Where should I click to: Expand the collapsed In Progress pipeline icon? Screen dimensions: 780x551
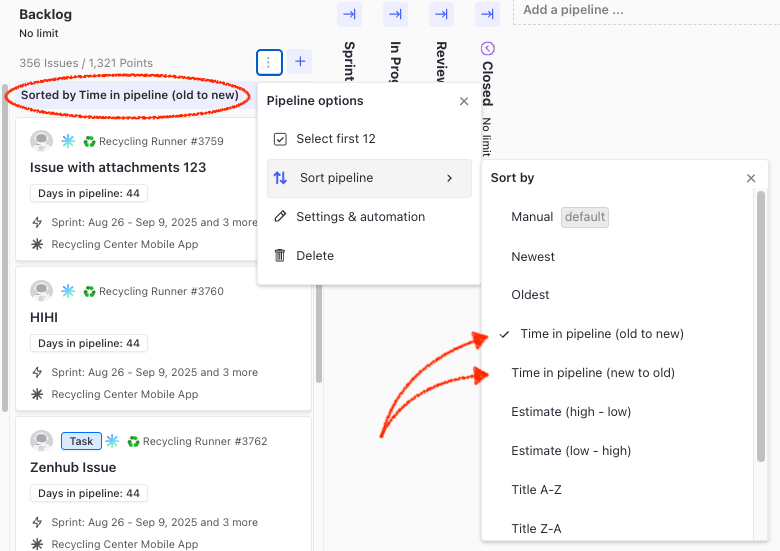395,14
